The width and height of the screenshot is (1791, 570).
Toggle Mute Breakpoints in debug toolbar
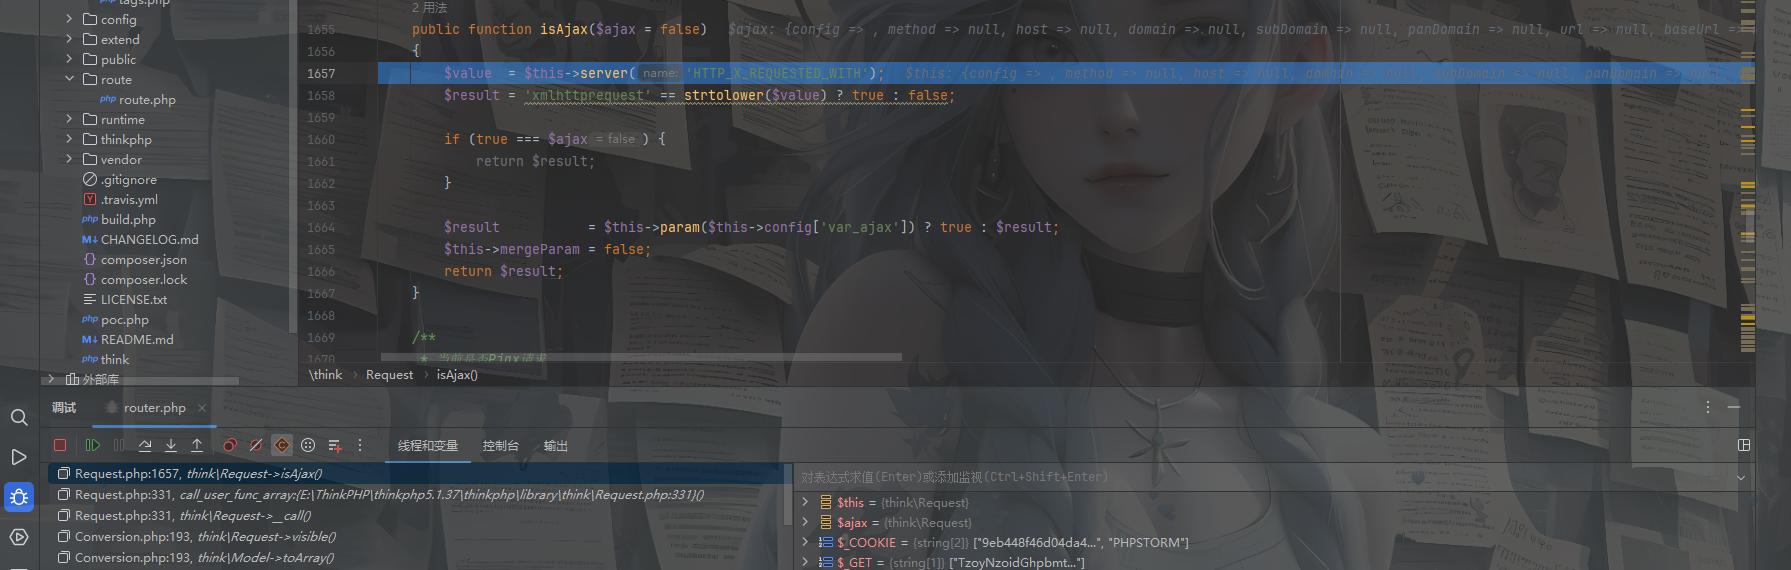click(256, 445)
